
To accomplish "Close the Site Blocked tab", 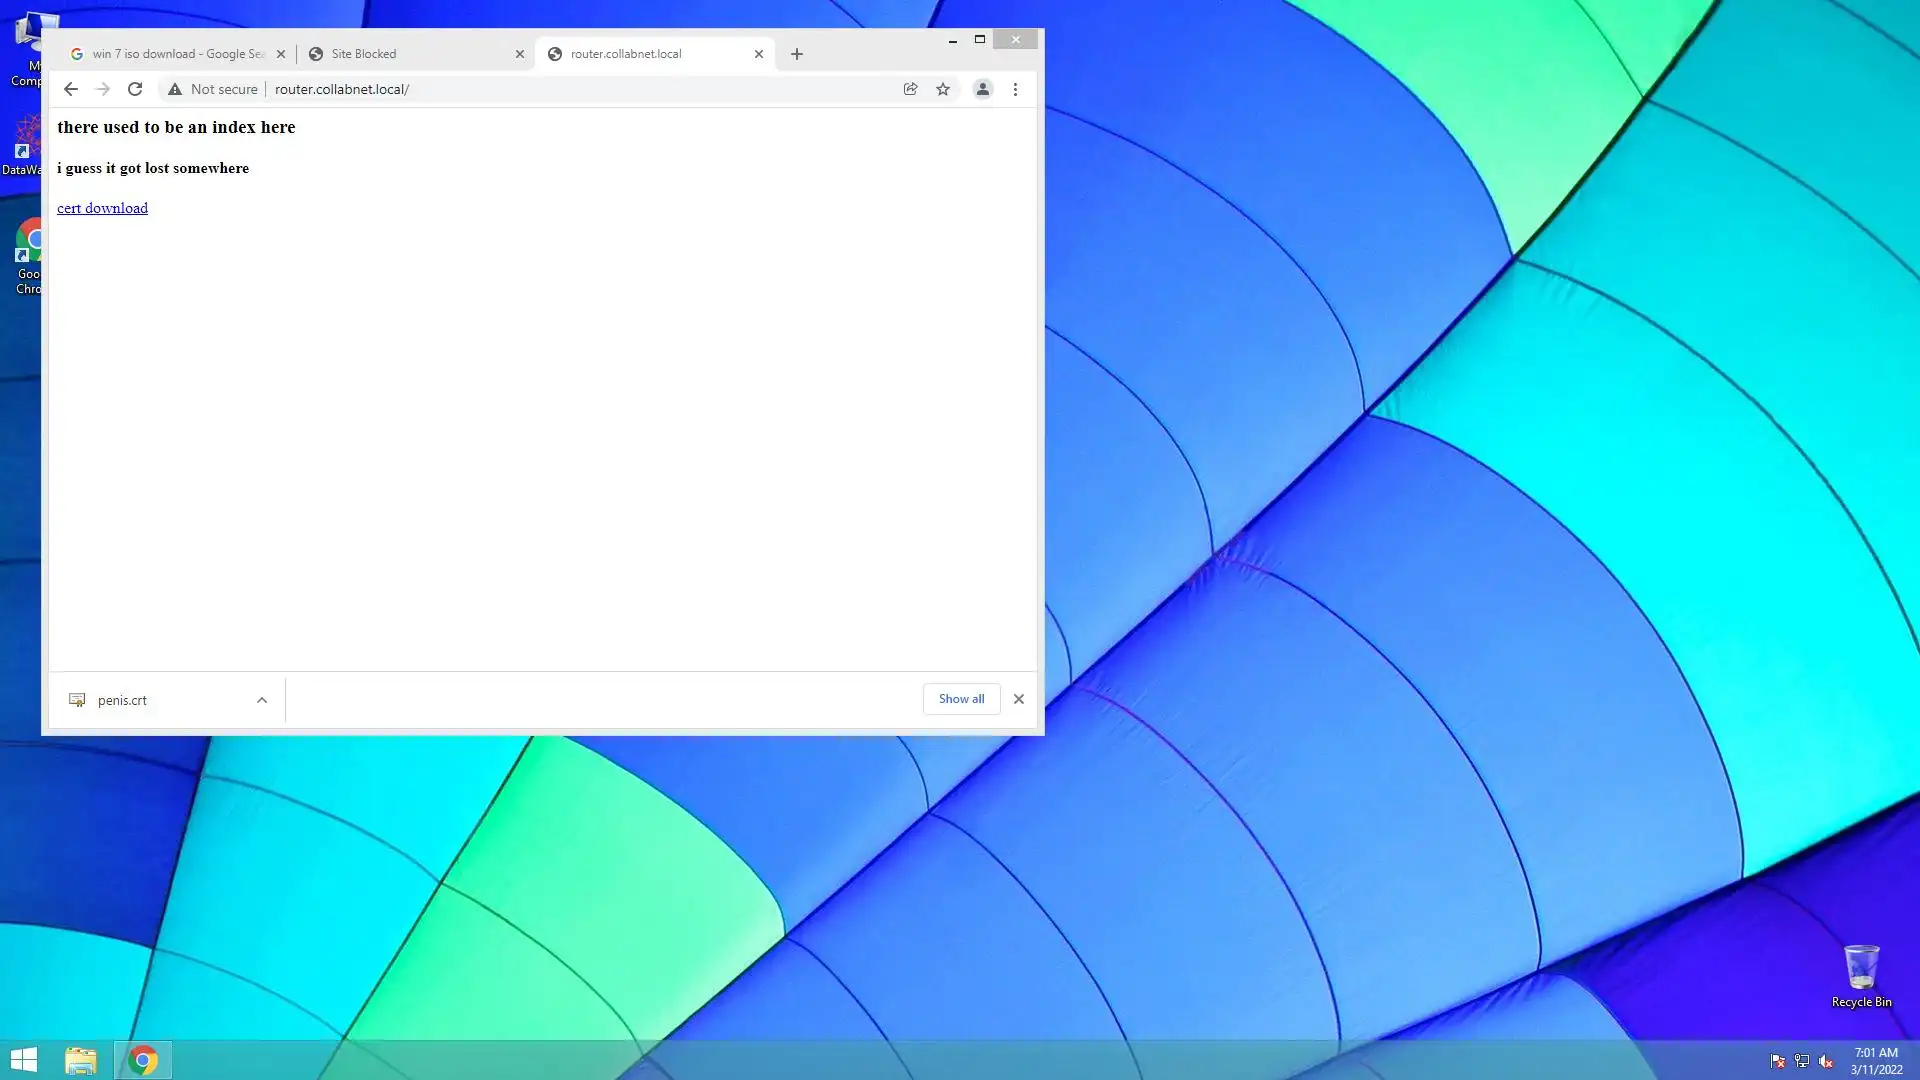I will 520,54.
